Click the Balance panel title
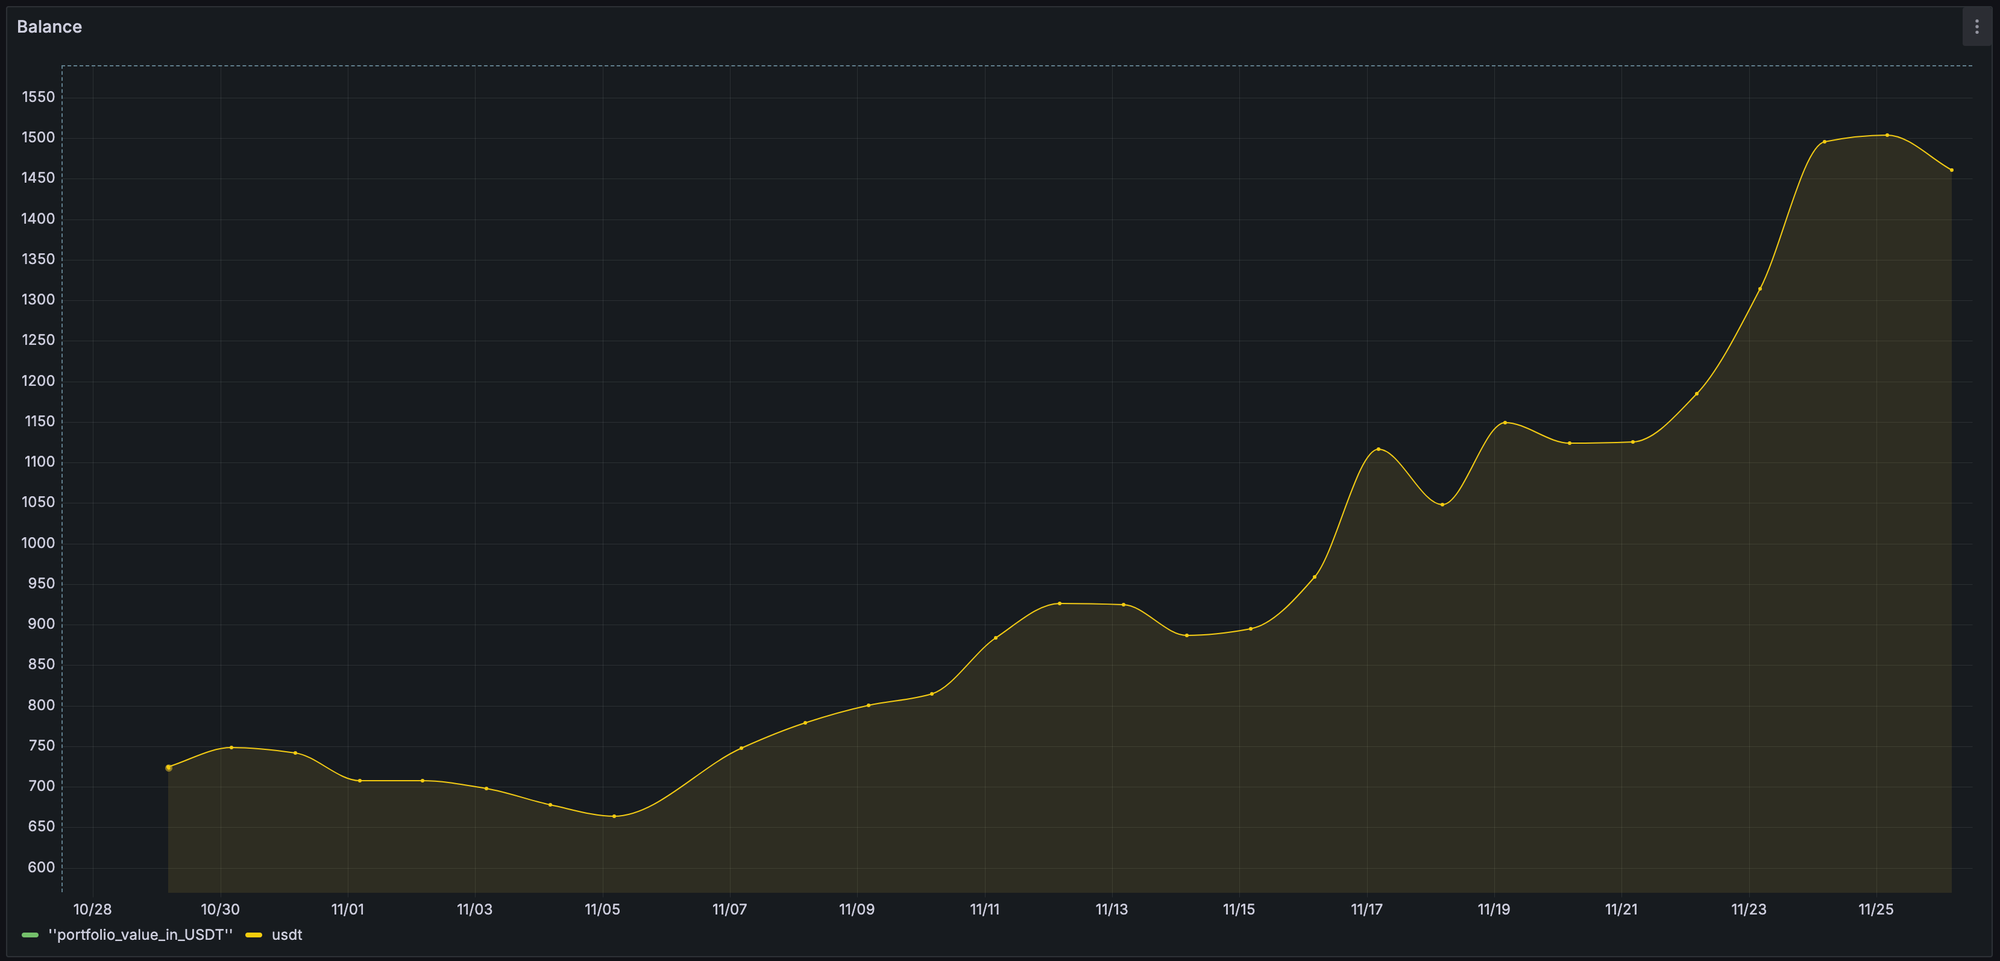Viewport: 2000px width, 961px height. pos(49,27)
